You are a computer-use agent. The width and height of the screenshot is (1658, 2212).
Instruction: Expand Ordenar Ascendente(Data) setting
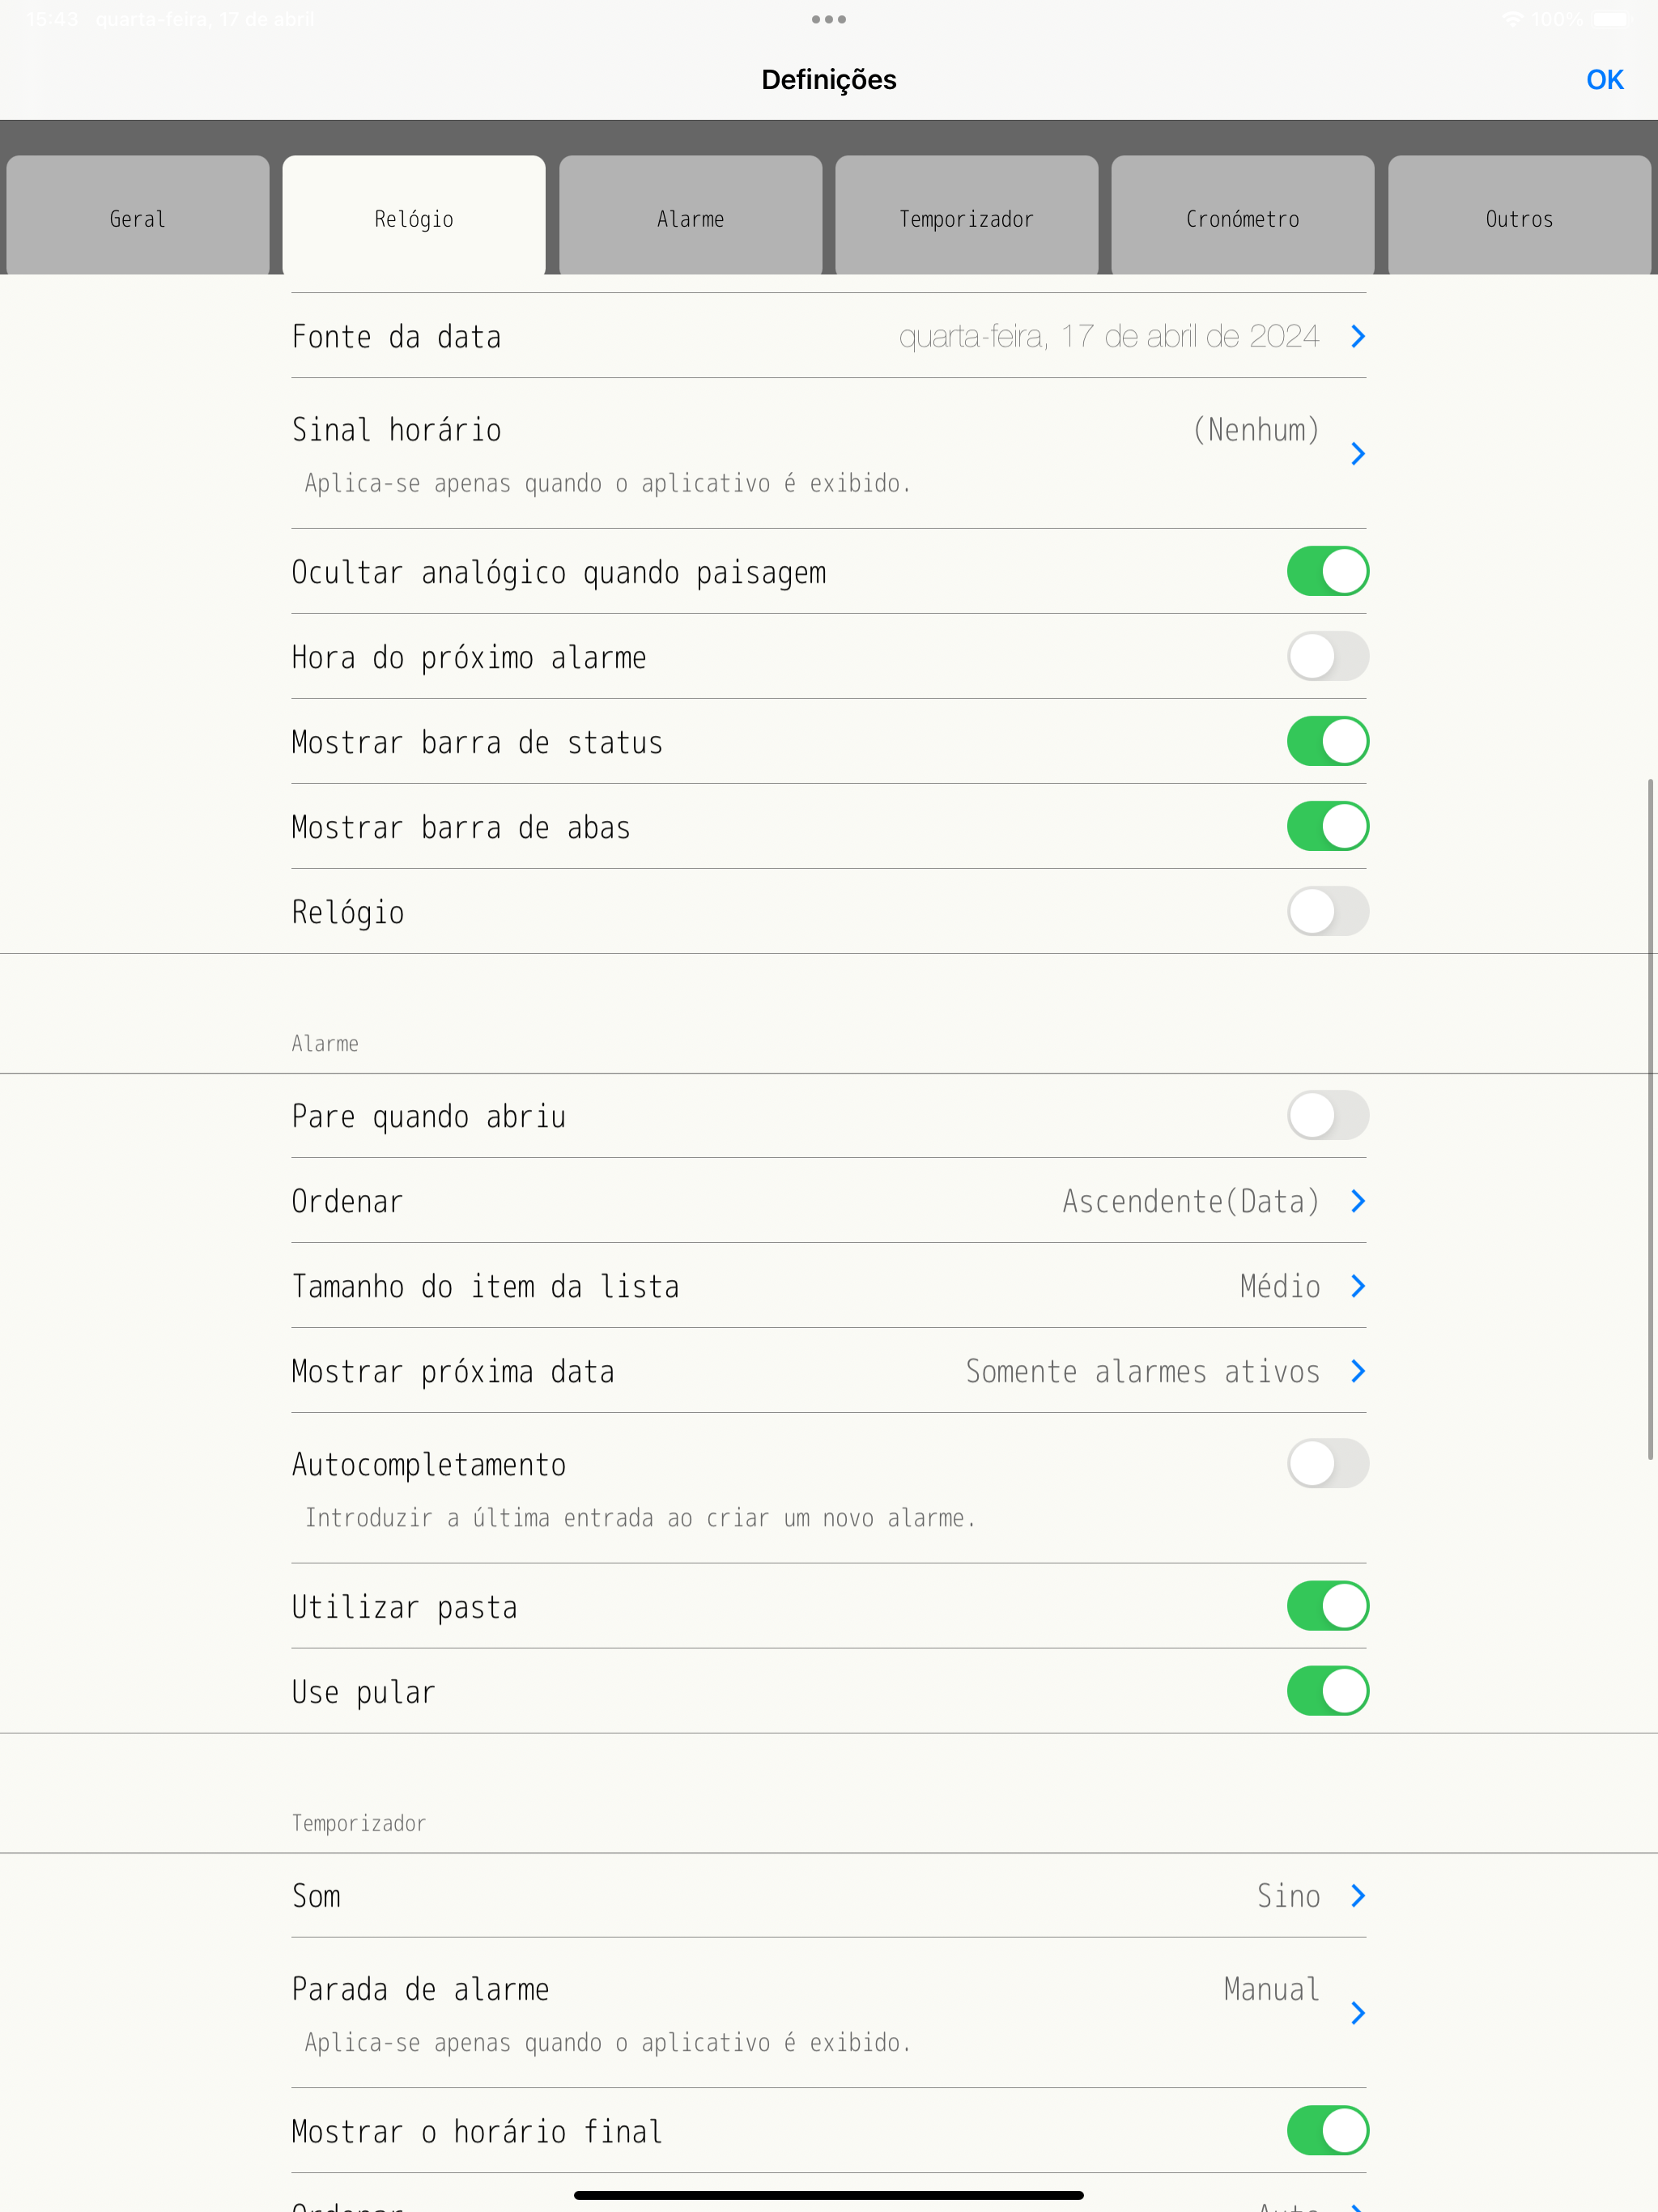coord(1357,1201)
